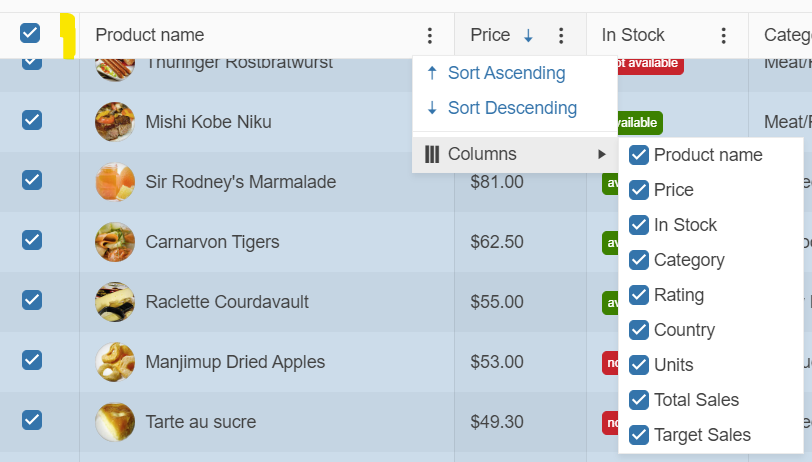Click the In Stock column header
This screenshot has height=462, width=812.
(633, 36)
